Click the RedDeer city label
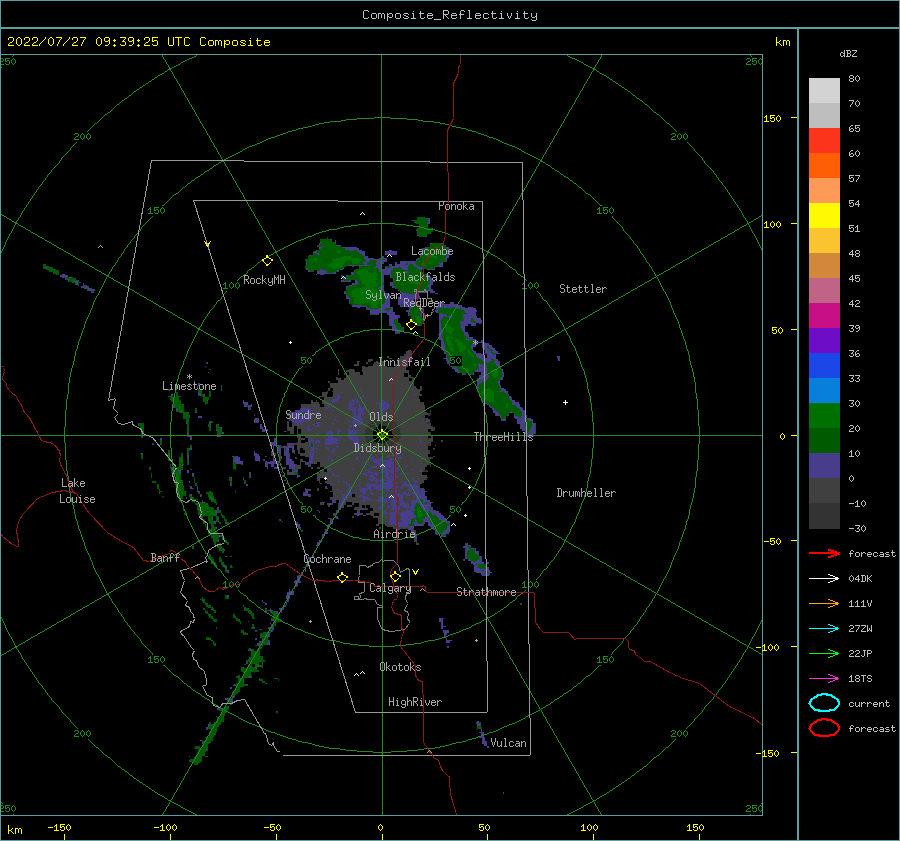900x841 pixels. point(424,303)
